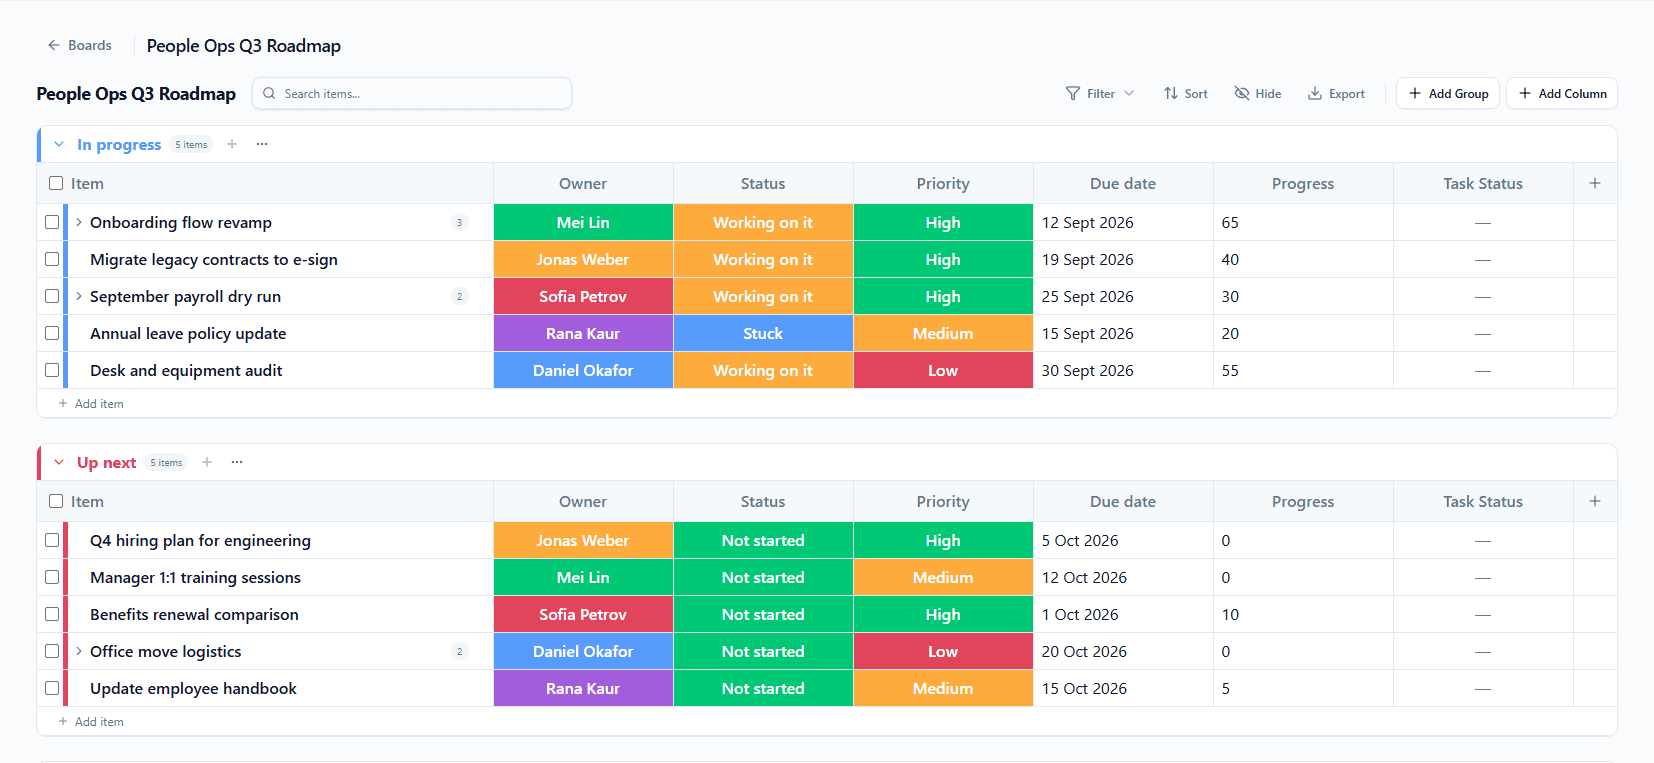Export the board data
The height and width of the screenshot is (763, 1654).
[x=1336, y=93]
